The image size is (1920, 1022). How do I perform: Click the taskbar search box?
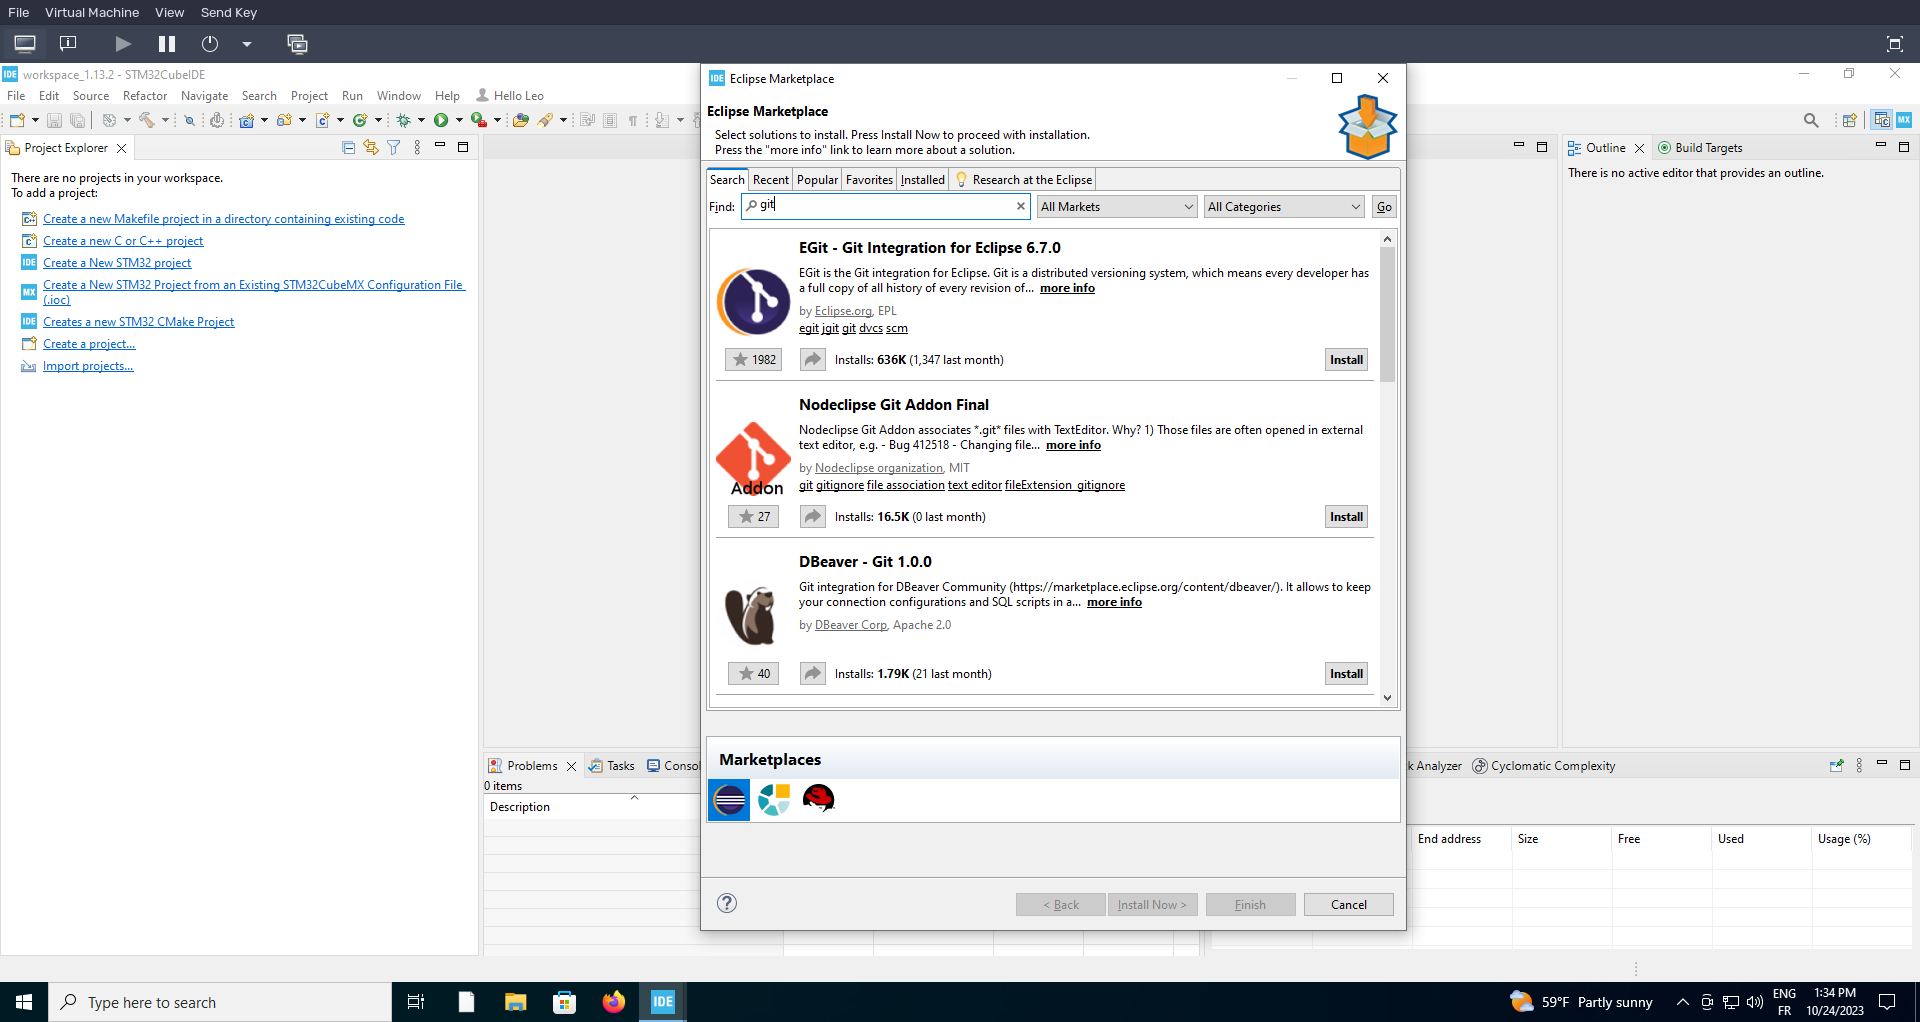[x=220, y=1002]
